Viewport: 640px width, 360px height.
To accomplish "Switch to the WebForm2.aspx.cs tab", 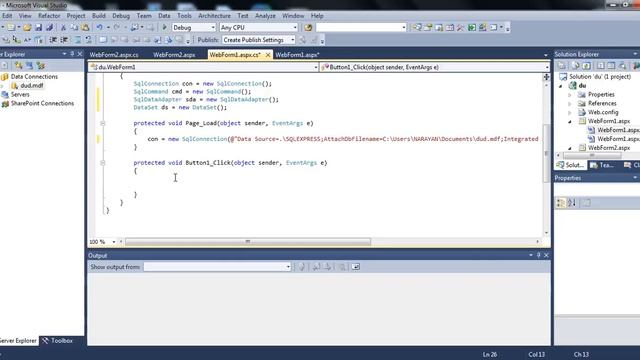I will pyautogui.click(x=114, y=55).
